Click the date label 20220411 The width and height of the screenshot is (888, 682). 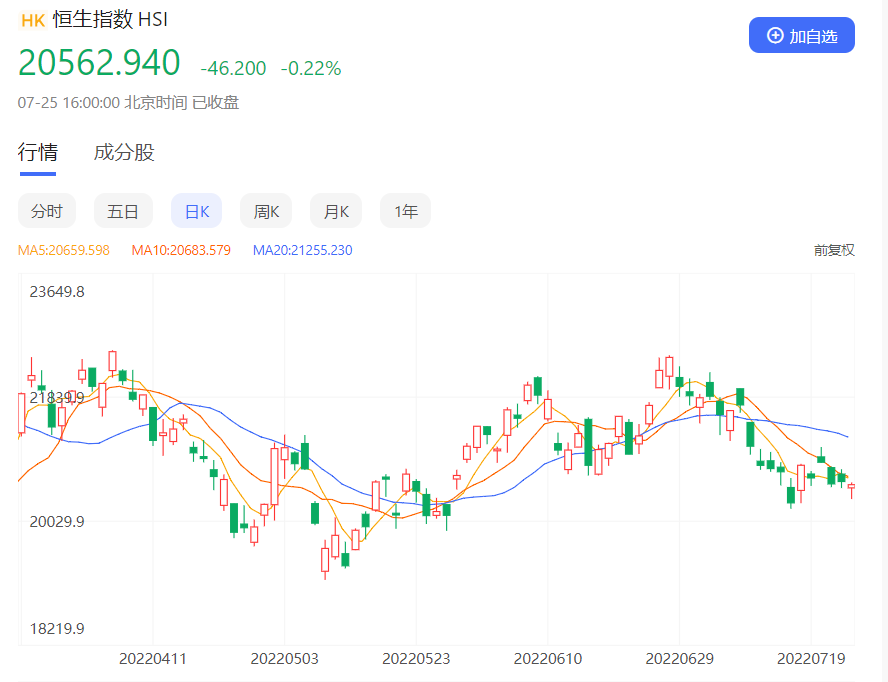153,659
